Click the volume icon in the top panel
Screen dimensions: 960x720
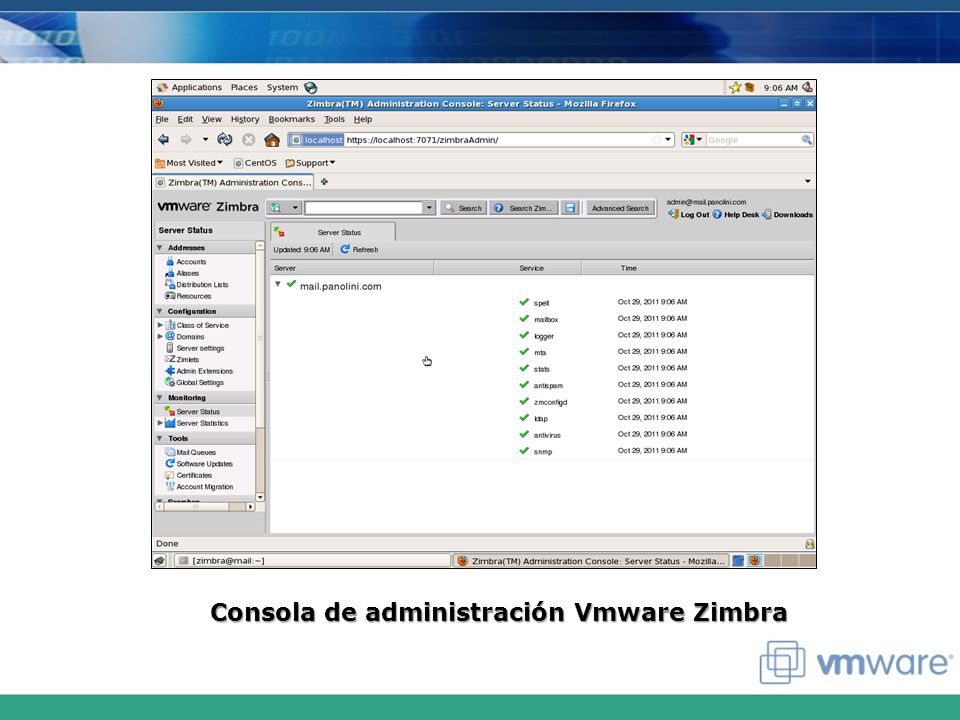[808, 88]
